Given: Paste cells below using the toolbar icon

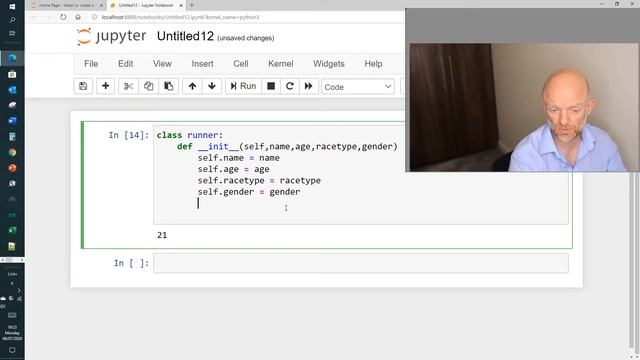Looking at the screenshot, I should pos(168,86).
